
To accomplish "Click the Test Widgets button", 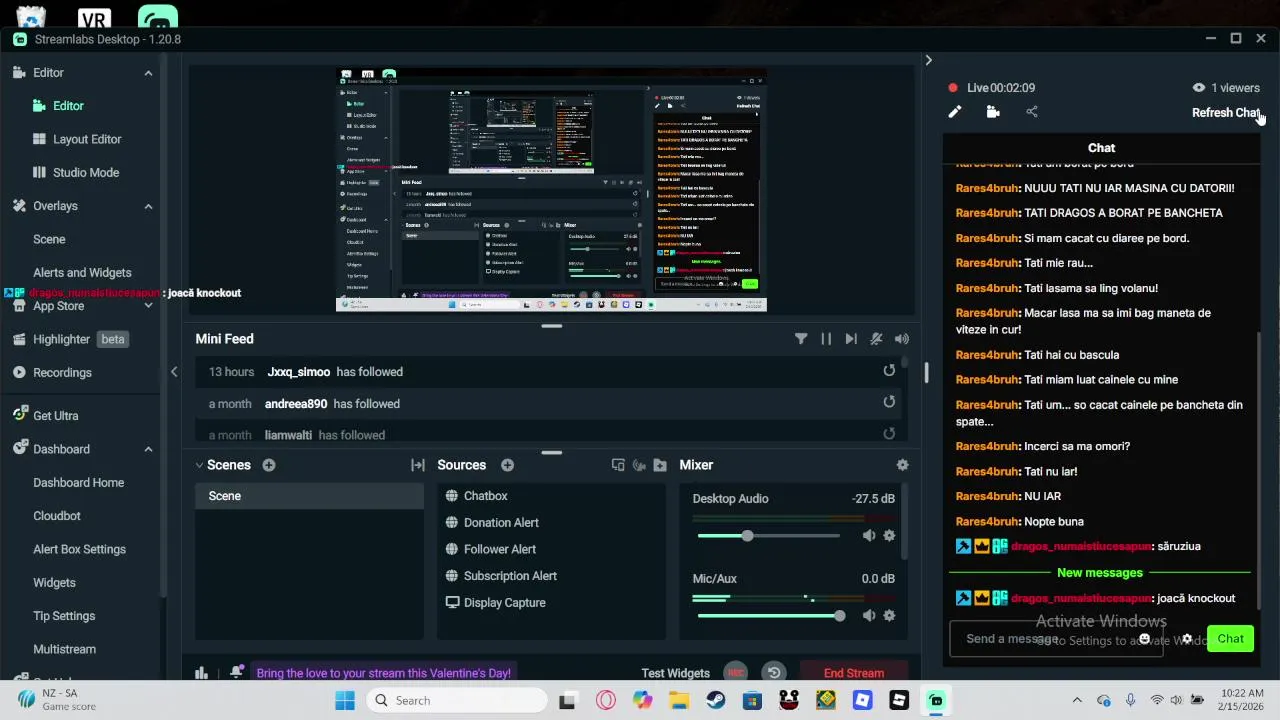I will click(x=675, y=673).
